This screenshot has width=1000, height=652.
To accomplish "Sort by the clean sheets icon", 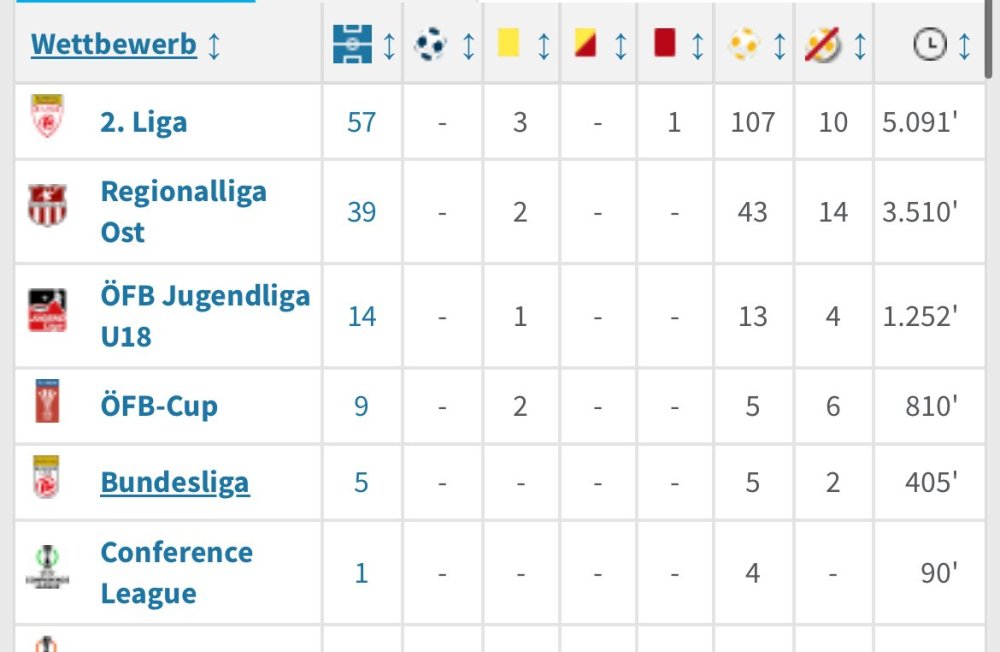I will [823, 45].
